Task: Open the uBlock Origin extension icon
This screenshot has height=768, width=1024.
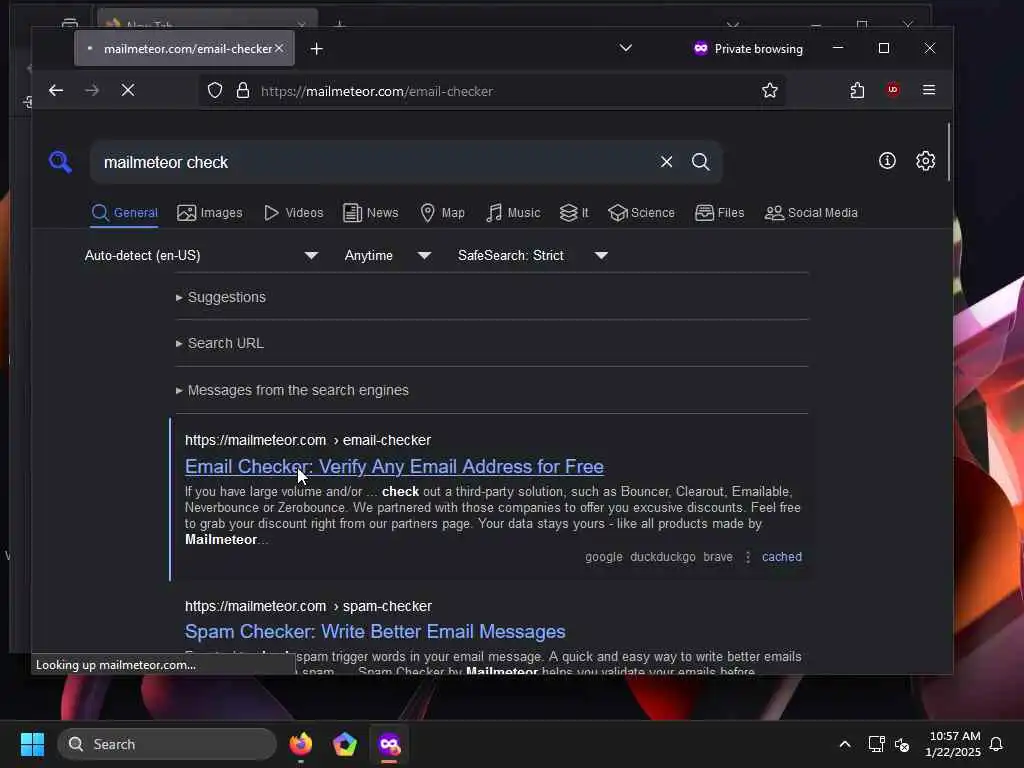Action: (x=893, y=89)
